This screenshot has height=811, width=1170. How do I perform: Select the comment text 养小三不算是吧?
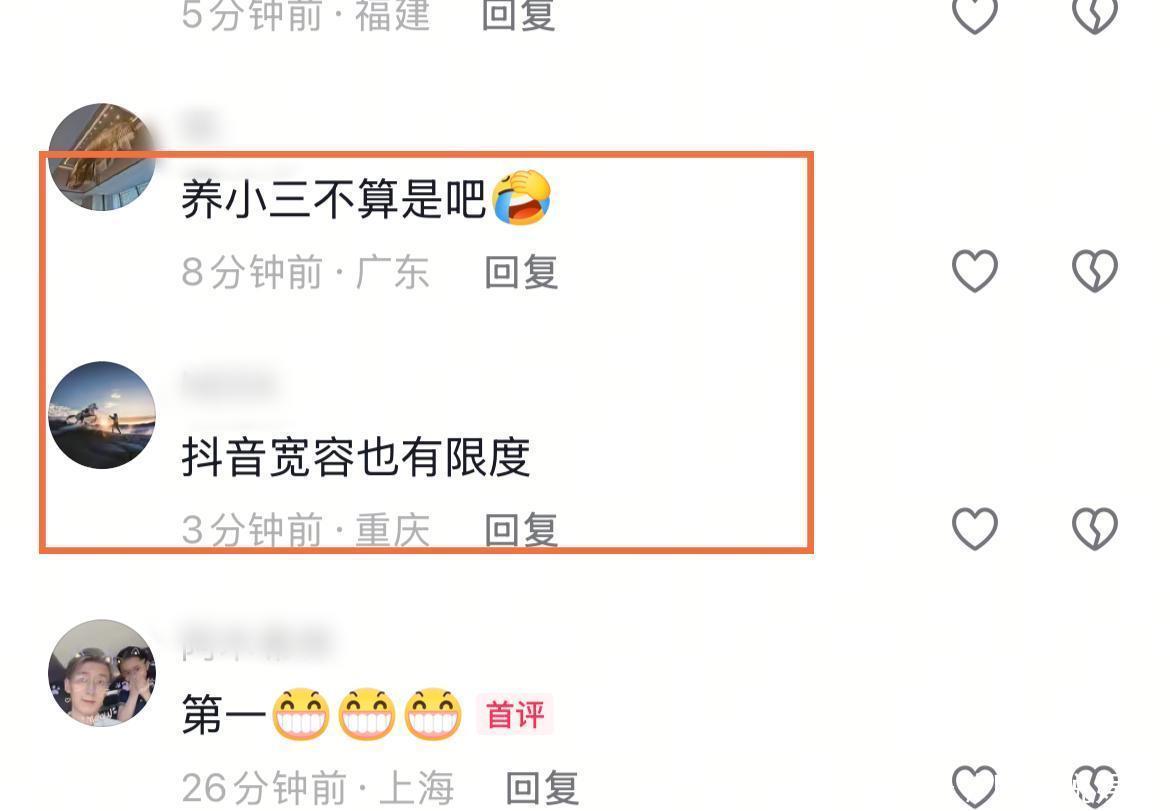[x=334, y=199]
